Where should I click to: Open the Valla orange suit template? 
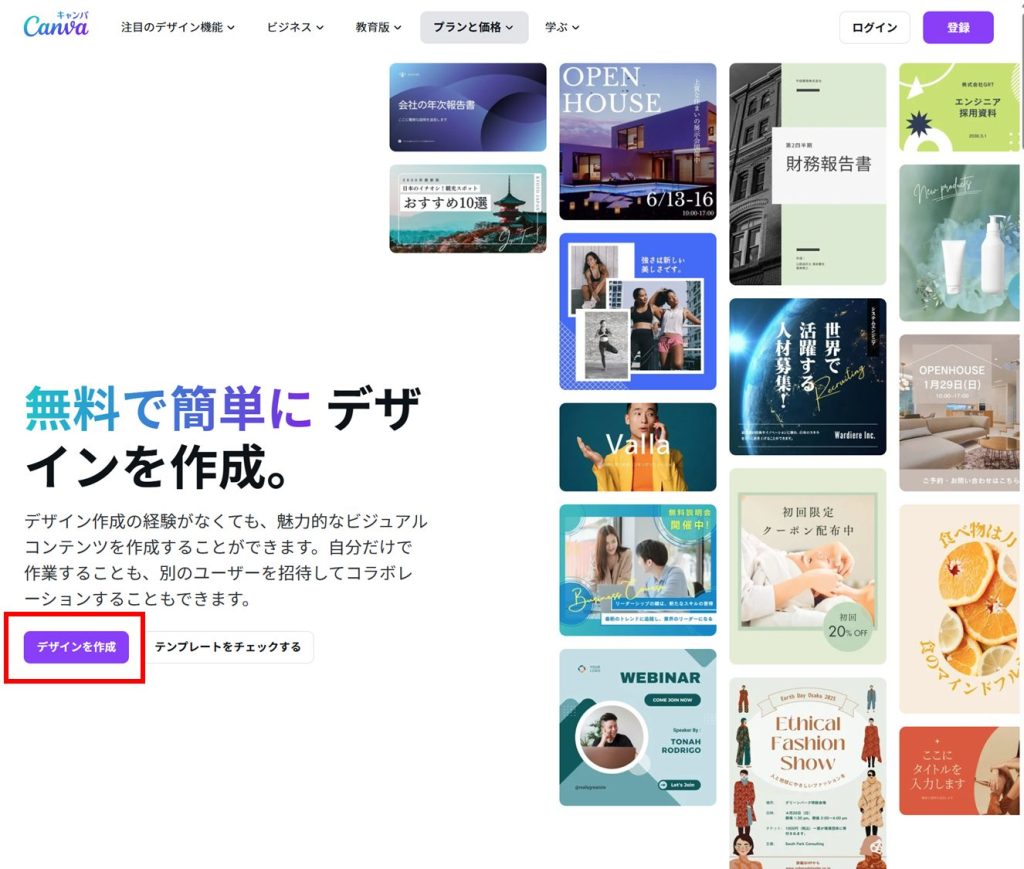tap(637, 447)
